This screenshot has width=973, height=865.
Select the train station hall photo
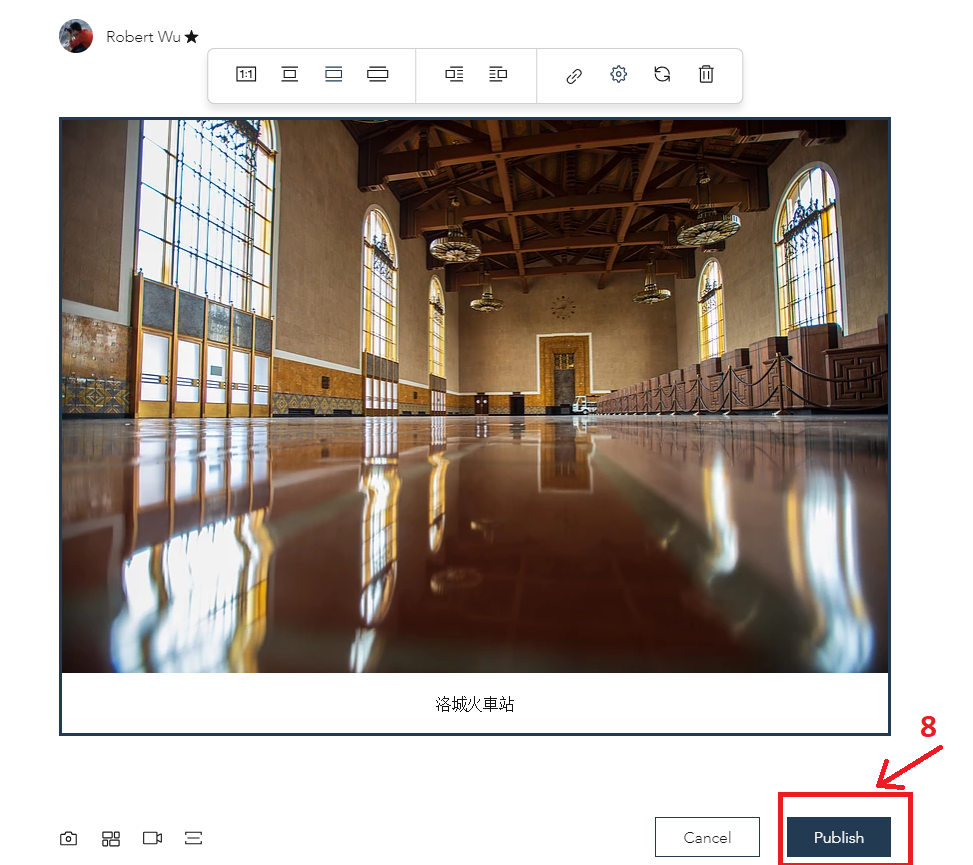click(475, 396)
